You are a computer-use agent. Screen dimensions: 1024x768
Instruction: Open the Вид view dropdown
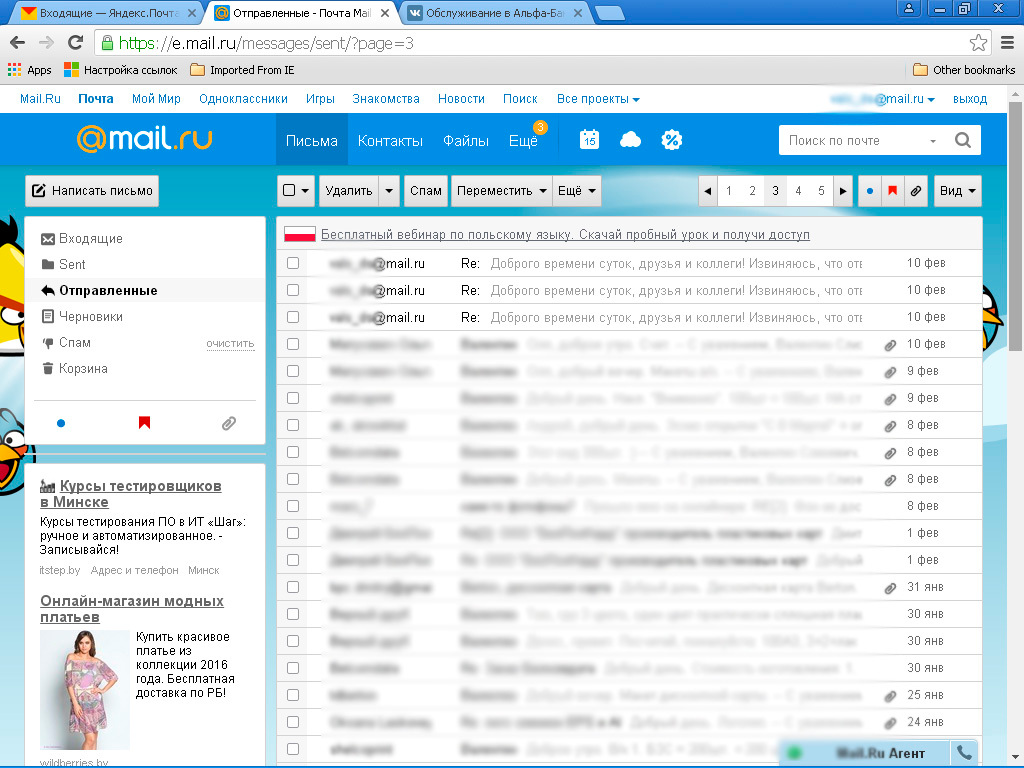(957, 191)
